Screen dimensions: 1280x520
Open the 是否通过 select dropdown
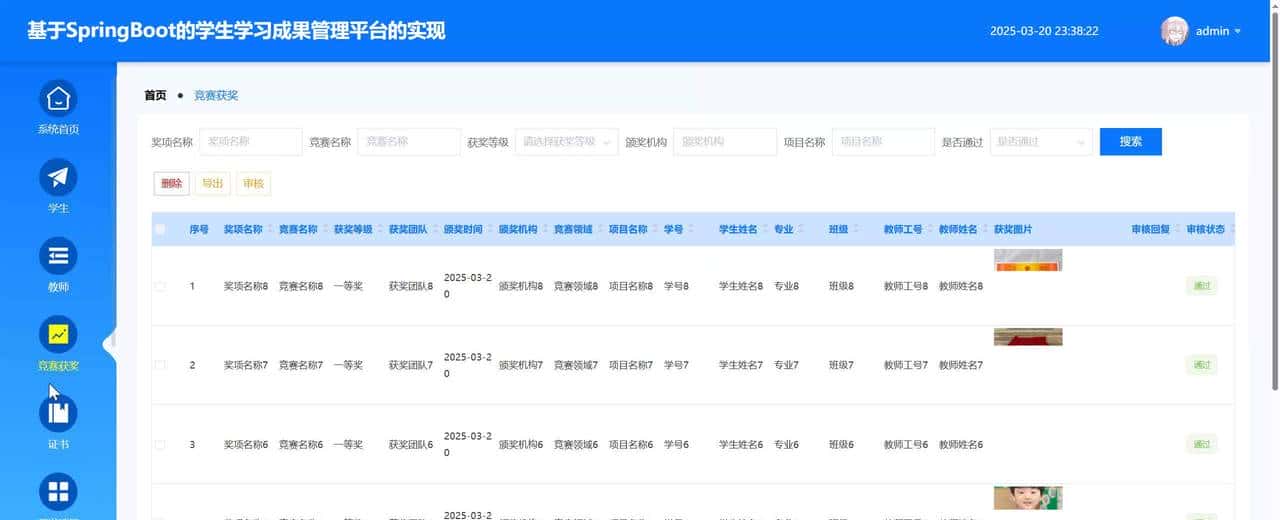pos(1041,142)
